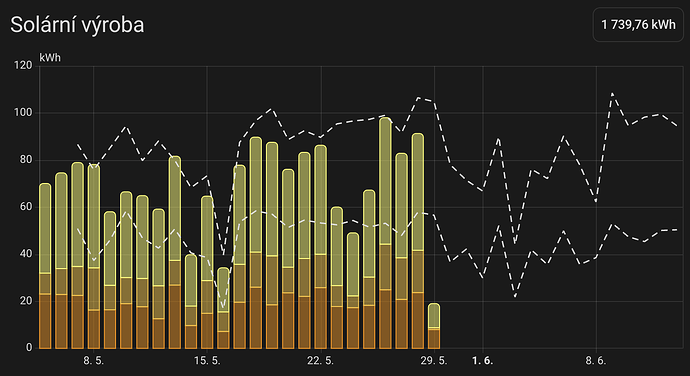The height and width of the screenshot is (376, 690).
Task: Click the 0 y-axis label
Action: 29,347
